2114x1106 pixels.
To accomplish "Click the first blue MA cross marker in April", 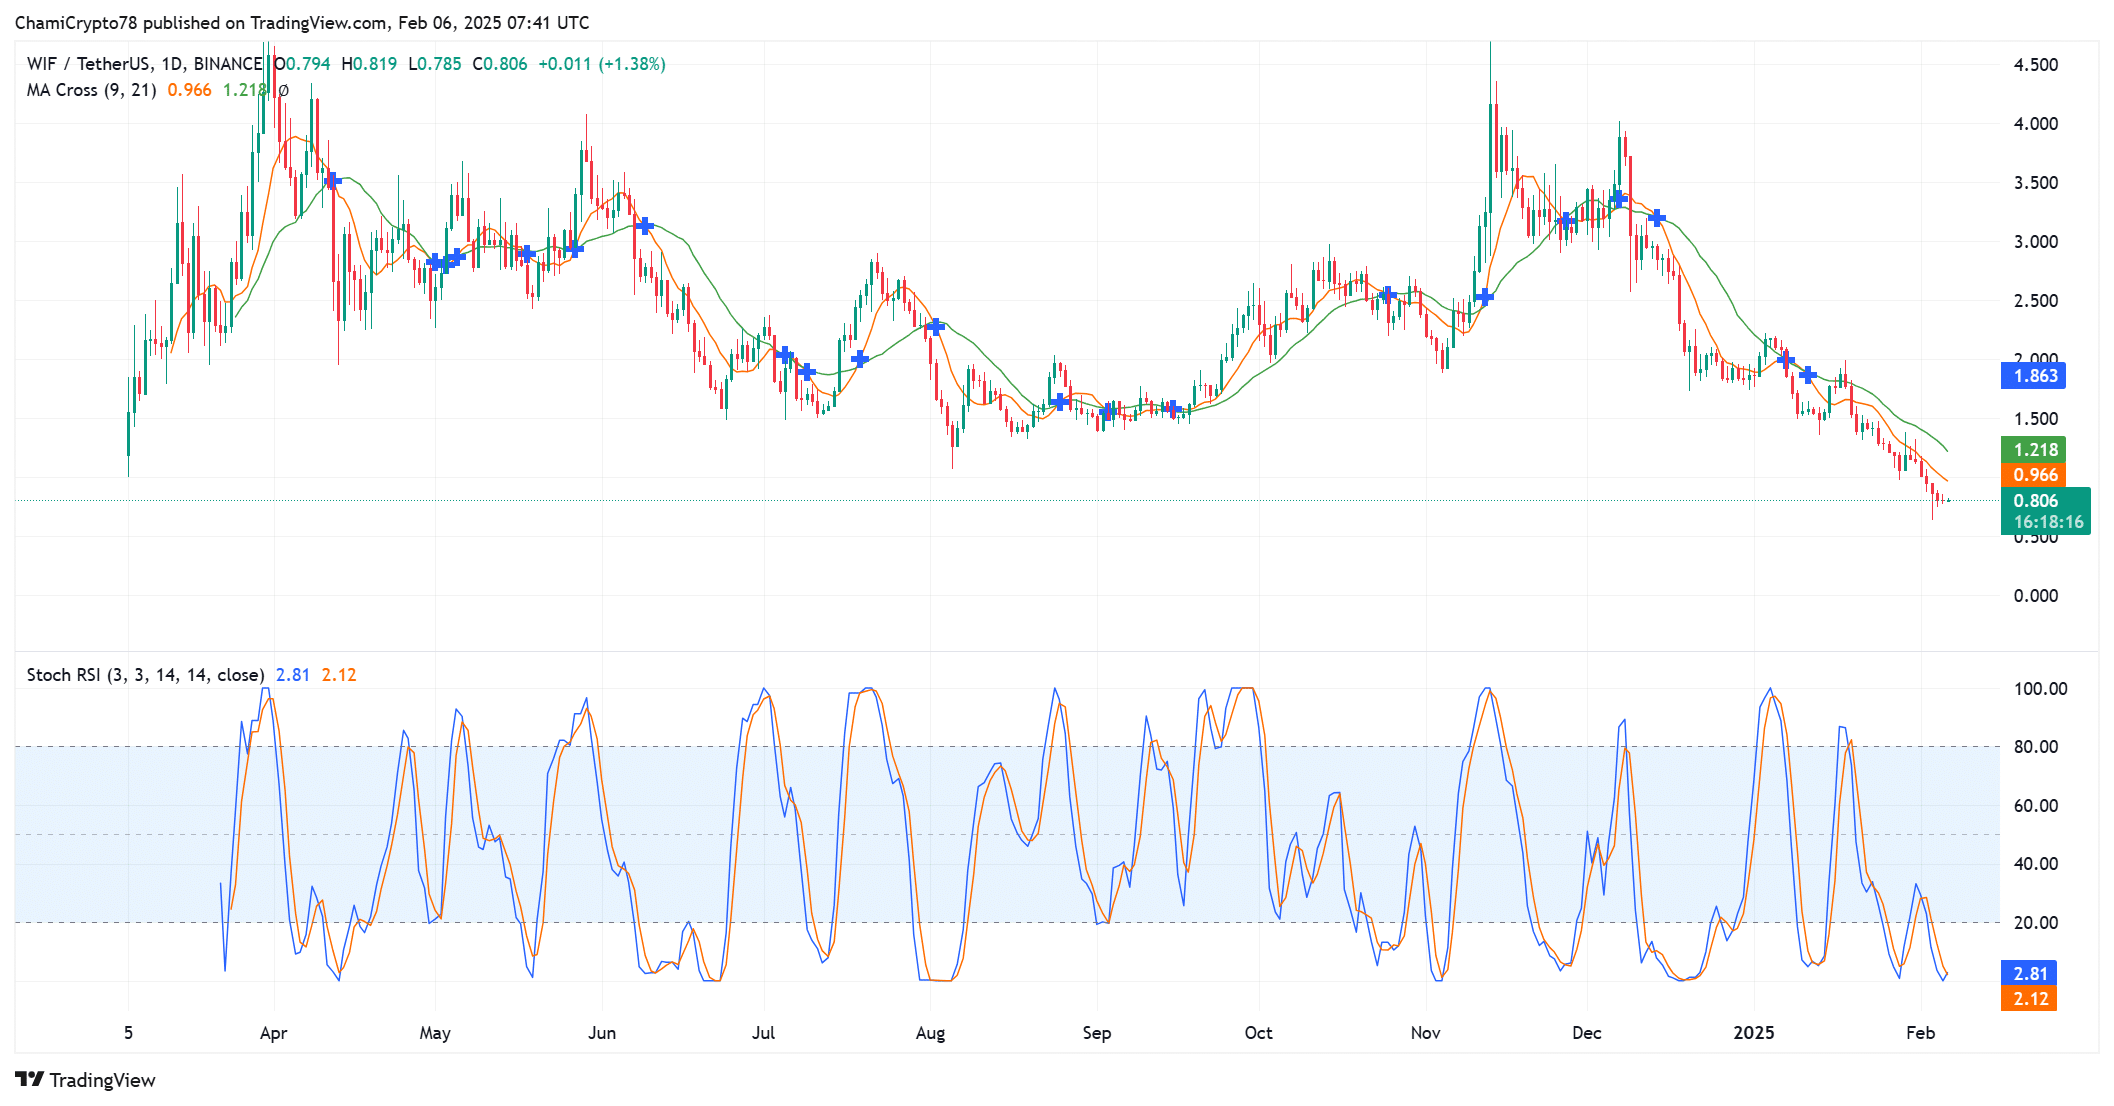I will pos(332,181).
